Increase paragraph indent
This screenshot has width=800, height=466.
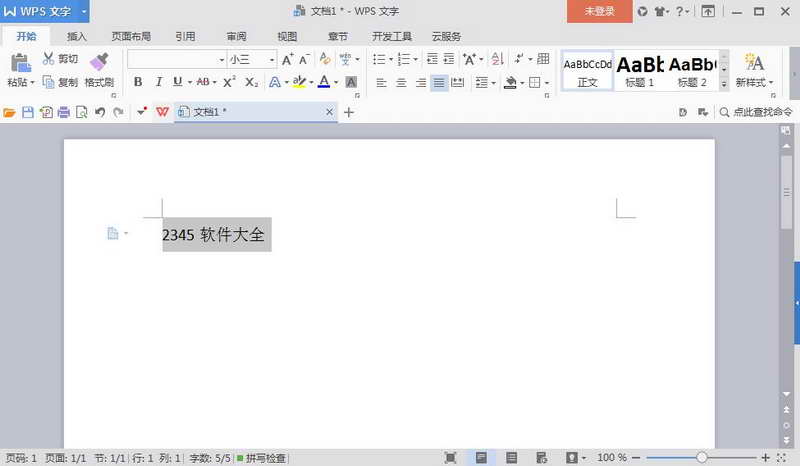(449, 59)
